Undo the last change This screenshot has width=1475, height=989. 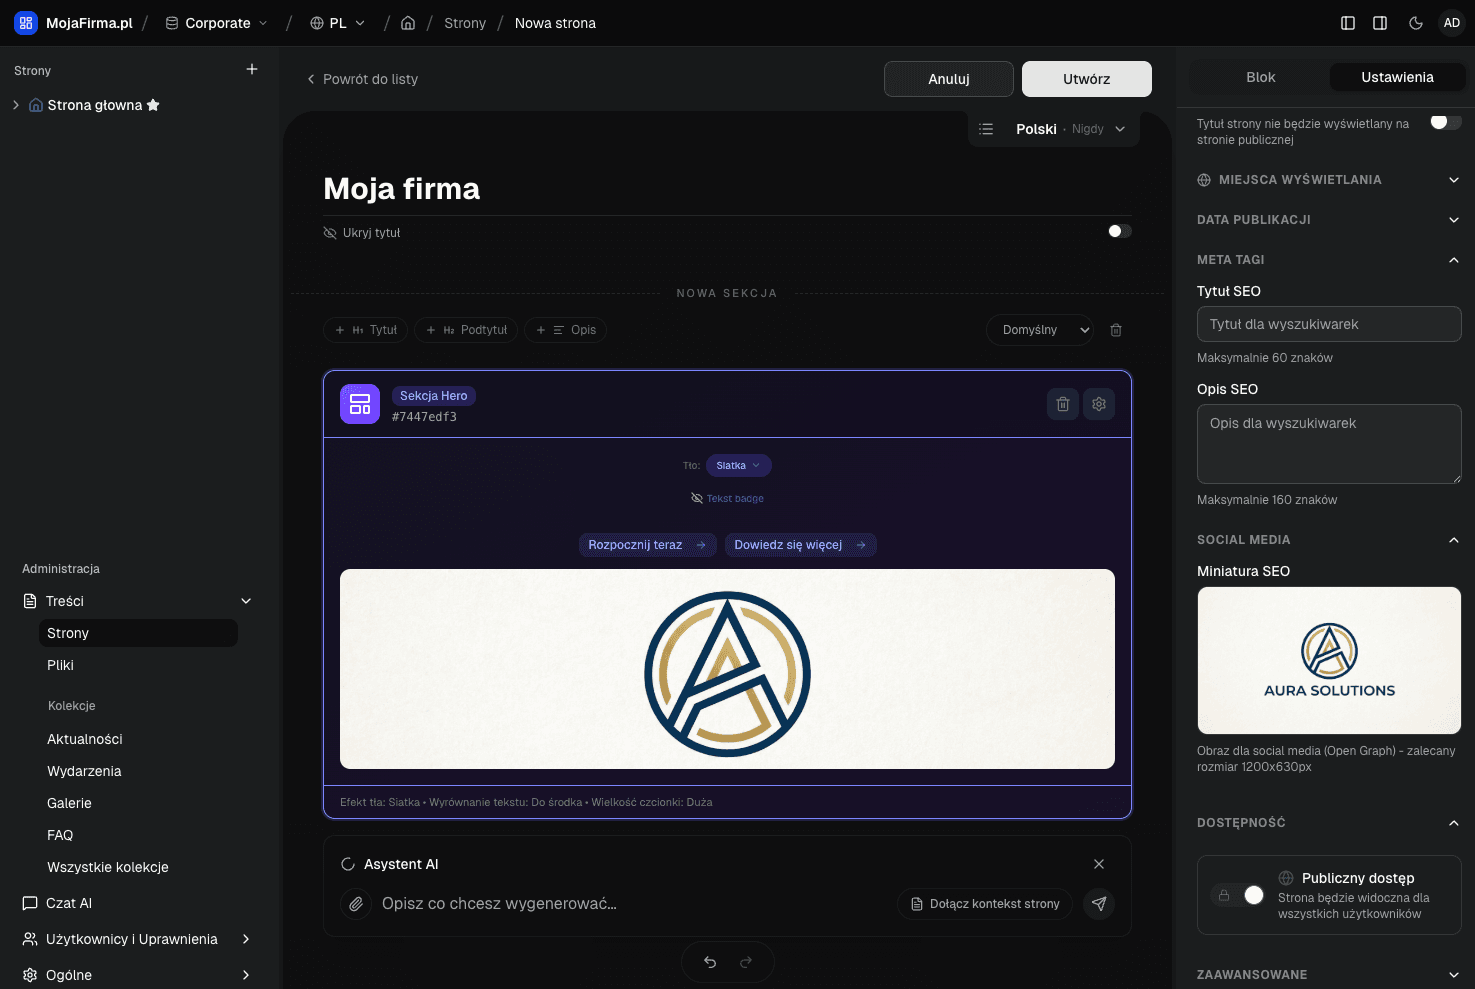710,962
